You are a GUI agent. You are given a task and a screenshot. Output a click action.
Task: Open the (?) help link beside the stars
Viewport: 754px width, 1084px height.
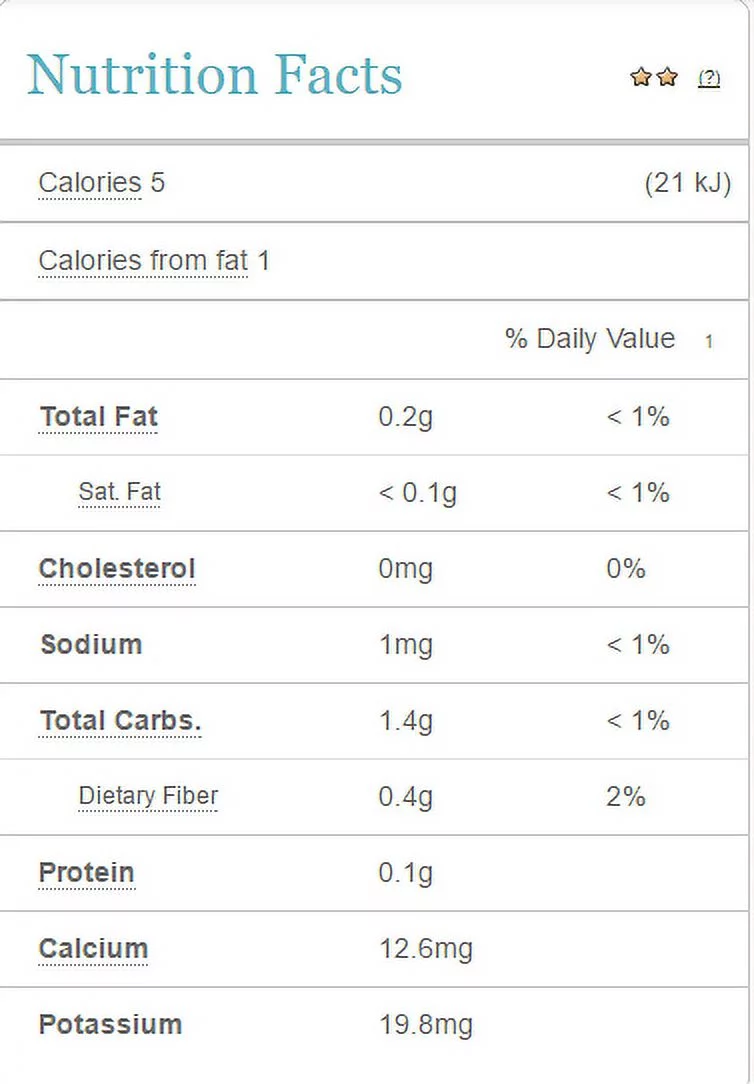tap(709, 78)
